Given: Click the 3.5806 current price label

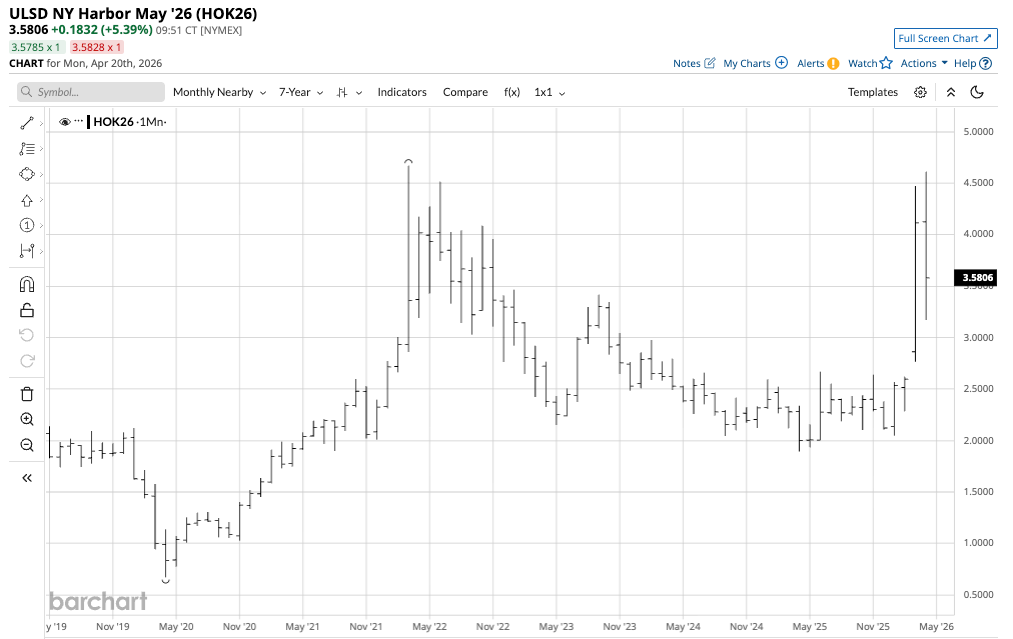Looking at the screenshot, I should tap(973, 279).
